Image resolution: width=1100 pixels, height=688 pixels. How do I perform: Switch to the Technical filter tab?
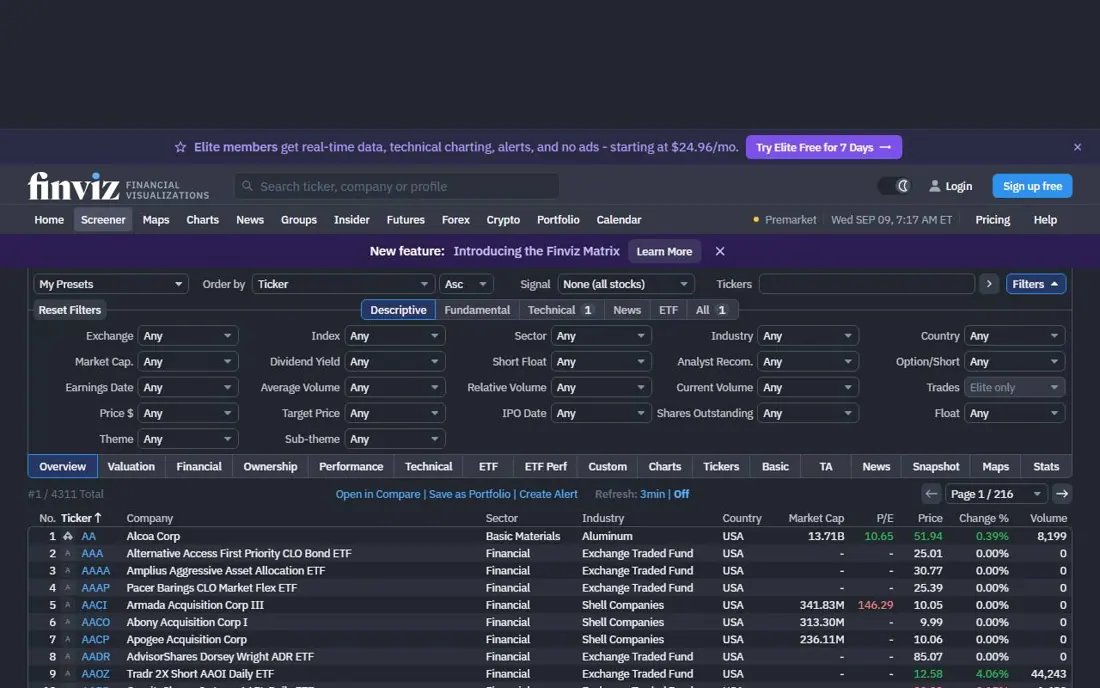pyautogui.click(x=561, y=310)
